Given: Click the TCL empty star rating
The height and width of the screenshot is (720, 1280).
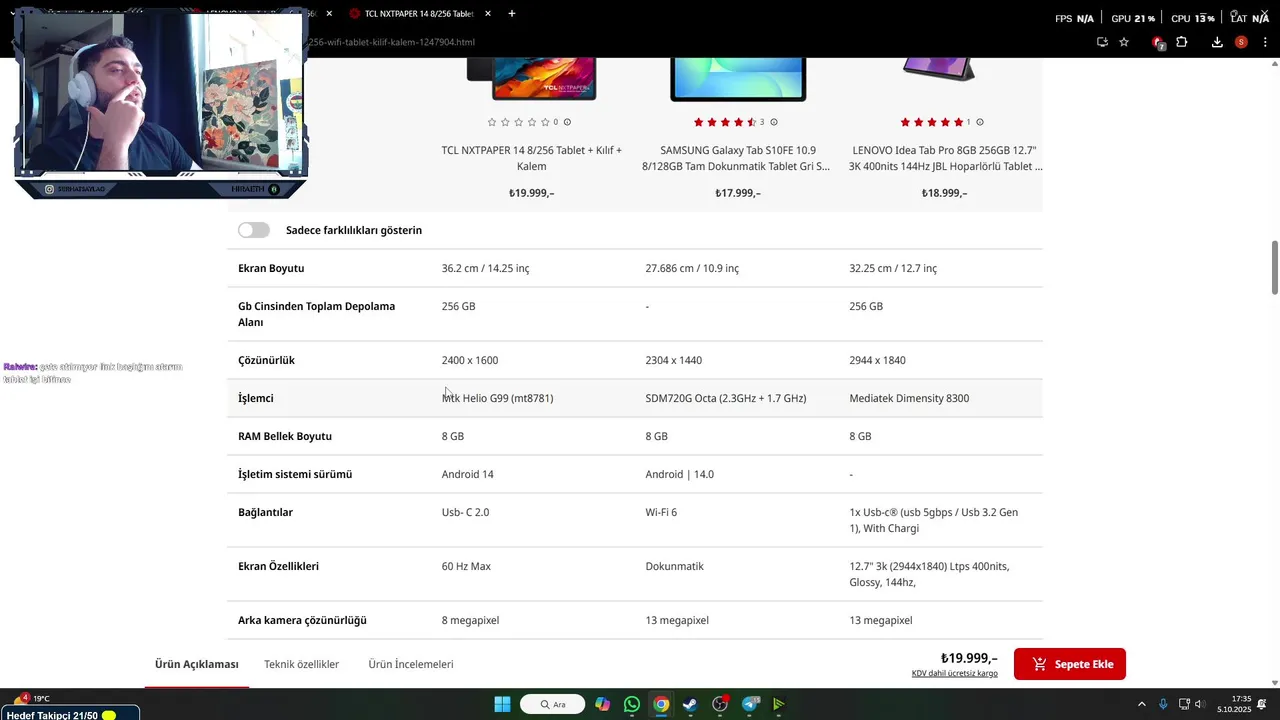Looking at the screenshot, I should coord(518,122).
